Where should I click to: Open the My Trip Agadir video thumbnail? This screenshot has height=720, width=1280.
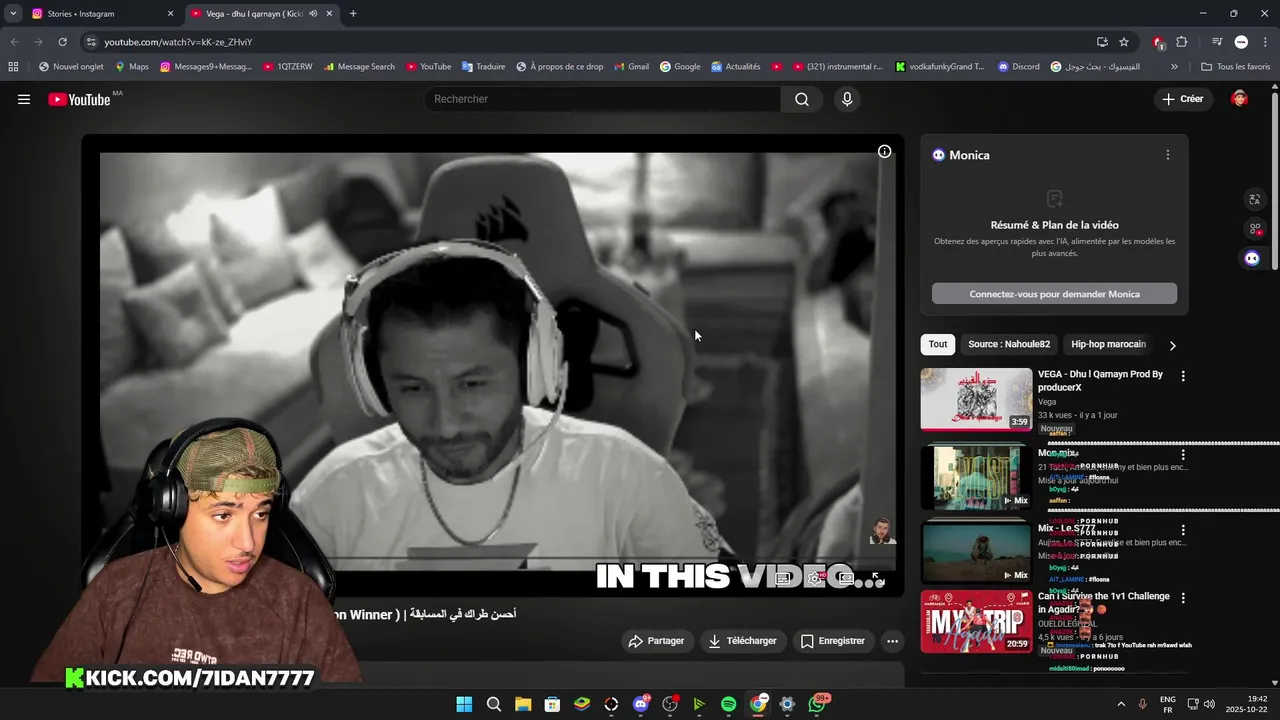pos(976,621)
